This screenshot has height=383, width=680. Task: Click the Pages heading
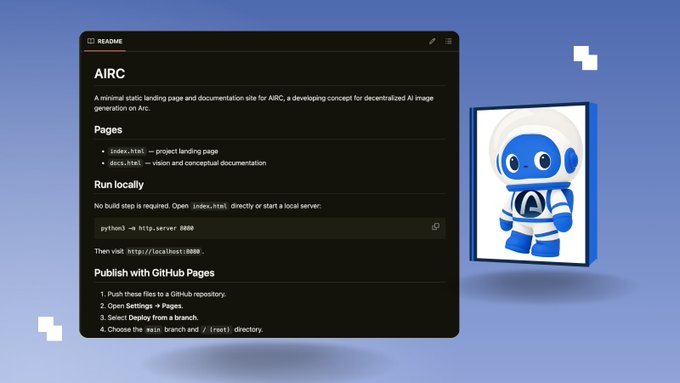click(108, 130)
